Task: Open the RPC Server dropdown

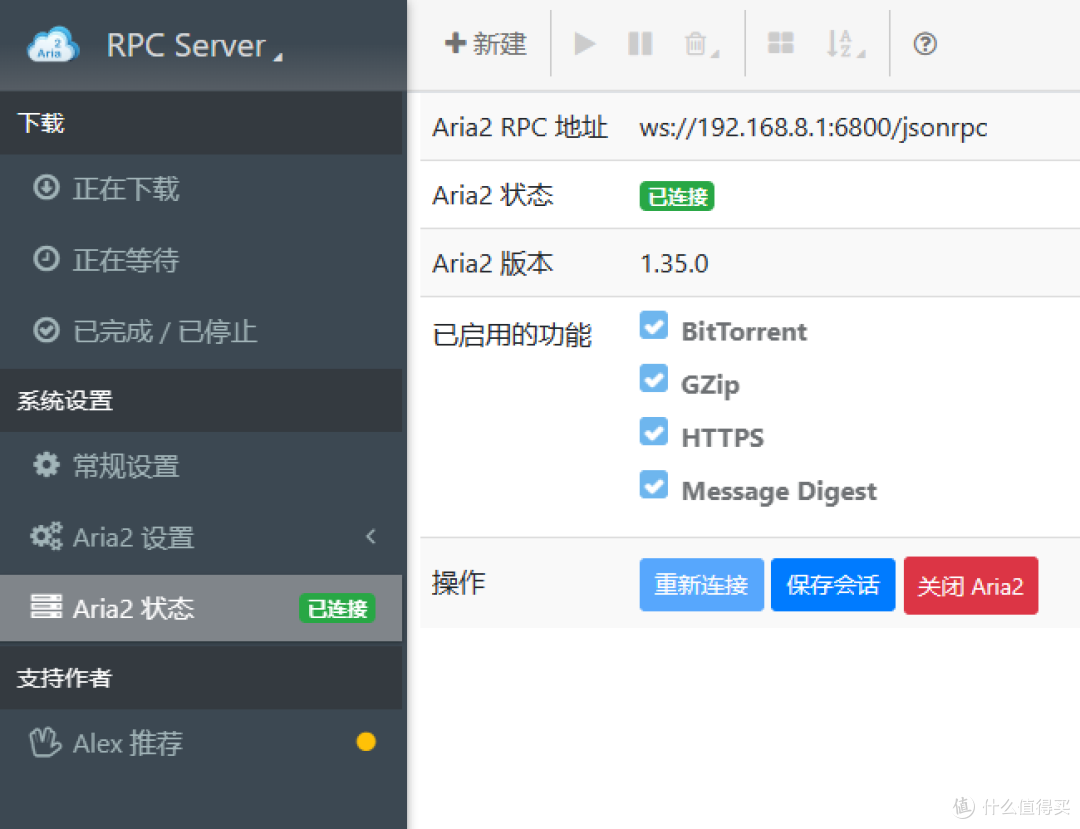Action: [x=194, y=46]
